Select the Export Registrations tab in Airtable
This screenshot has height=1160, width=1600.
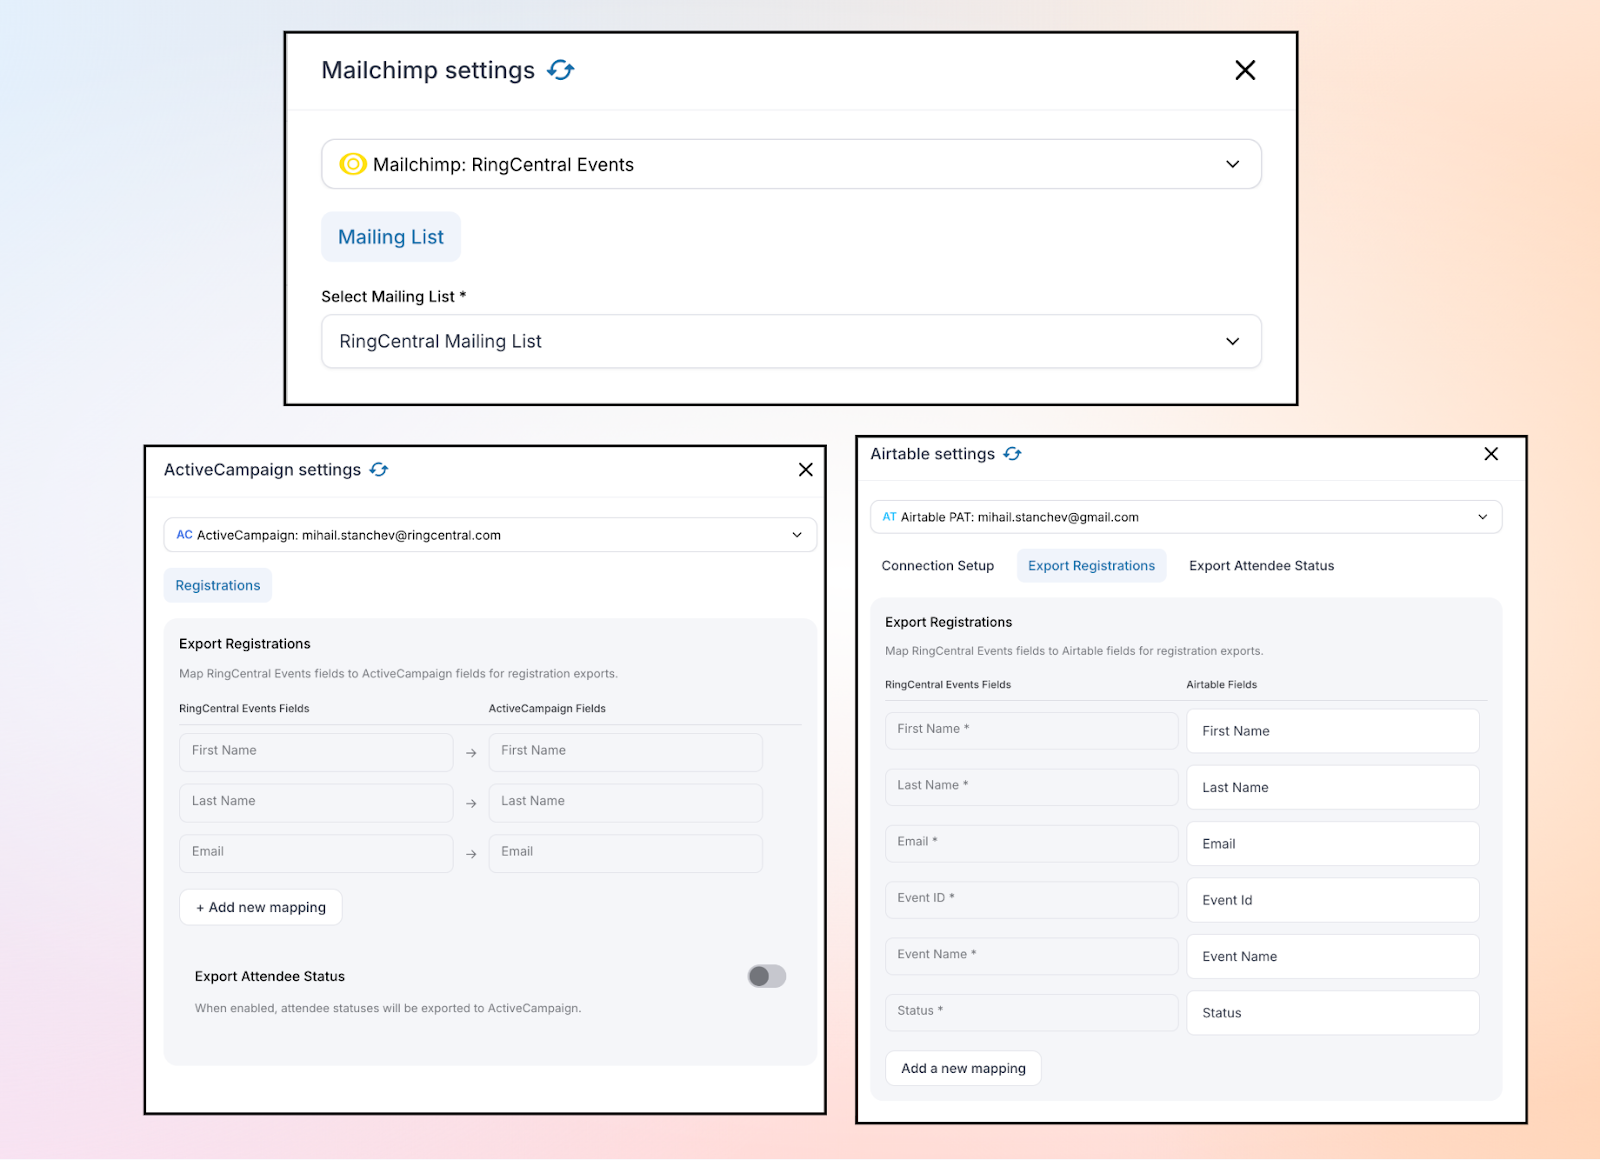[1092, 566]
